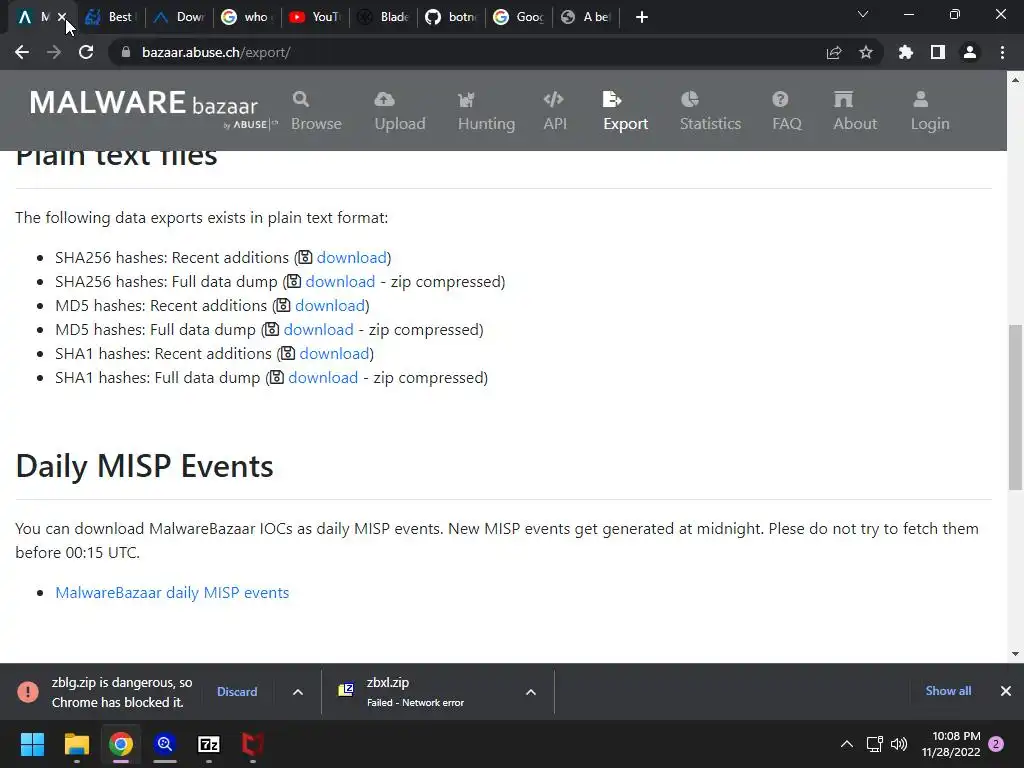Toggle Chrome side panel
1024x768 pixels.
(938, 52)
